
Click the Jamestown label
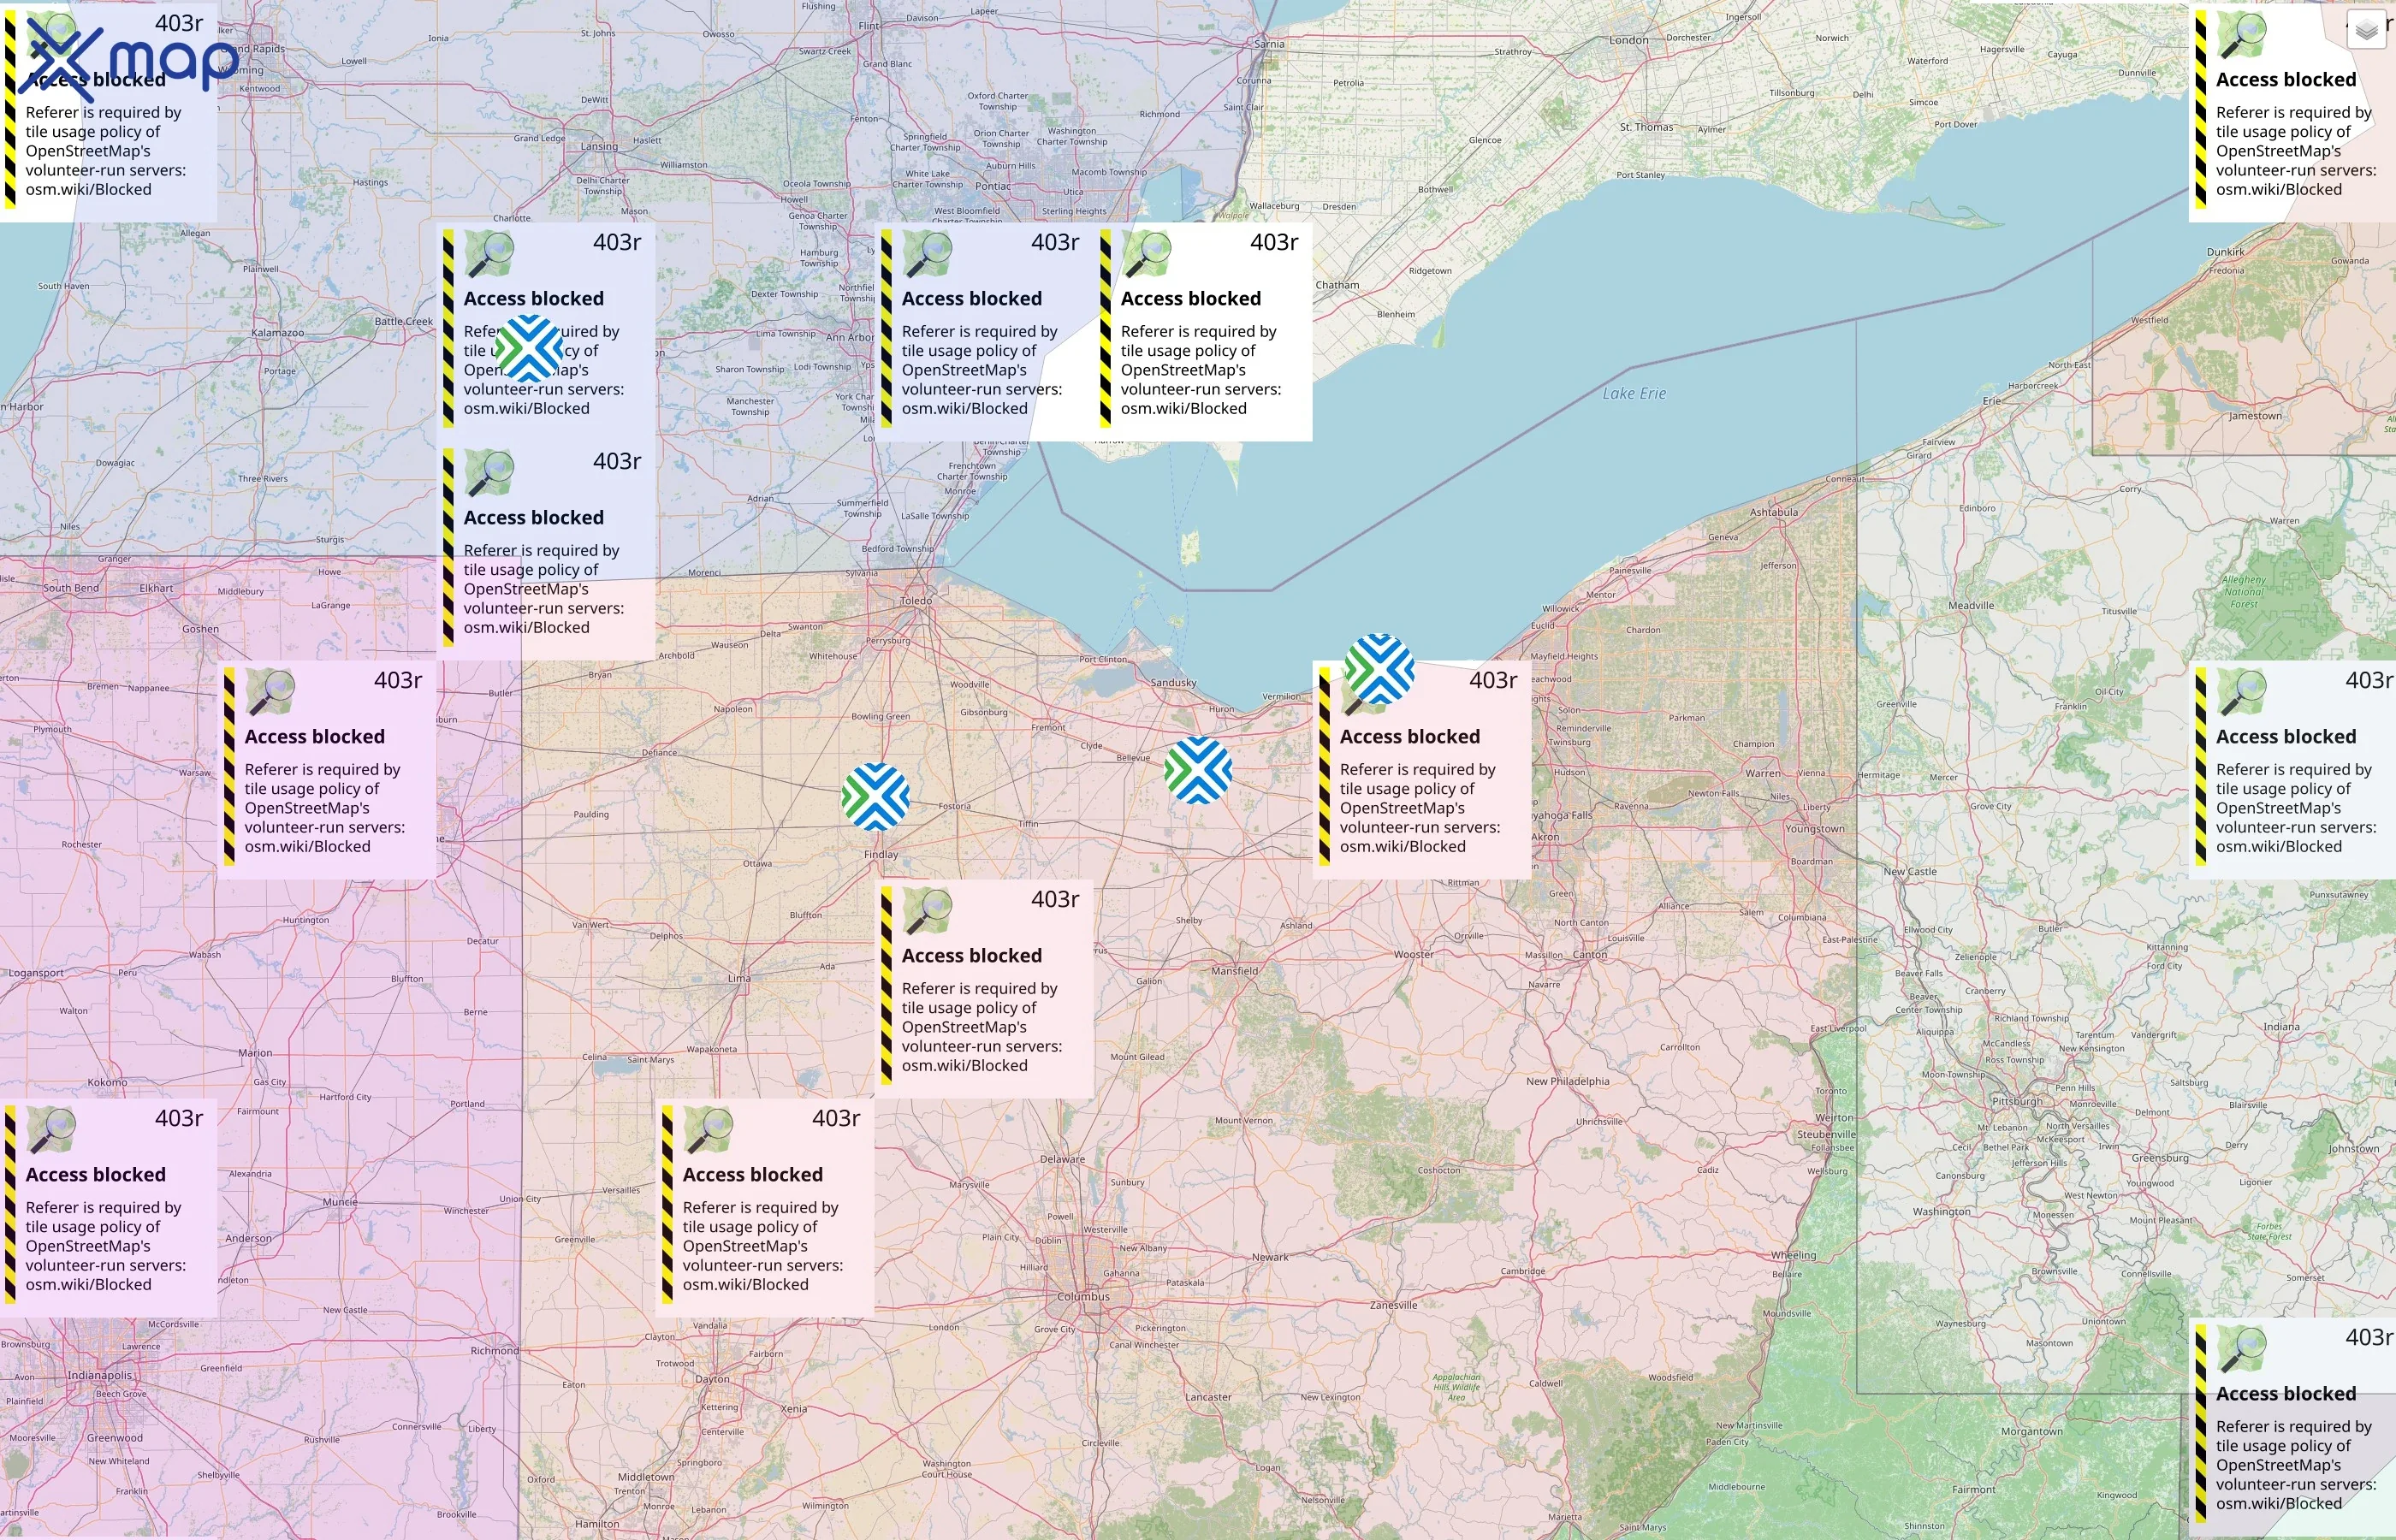coord(2255,416)
